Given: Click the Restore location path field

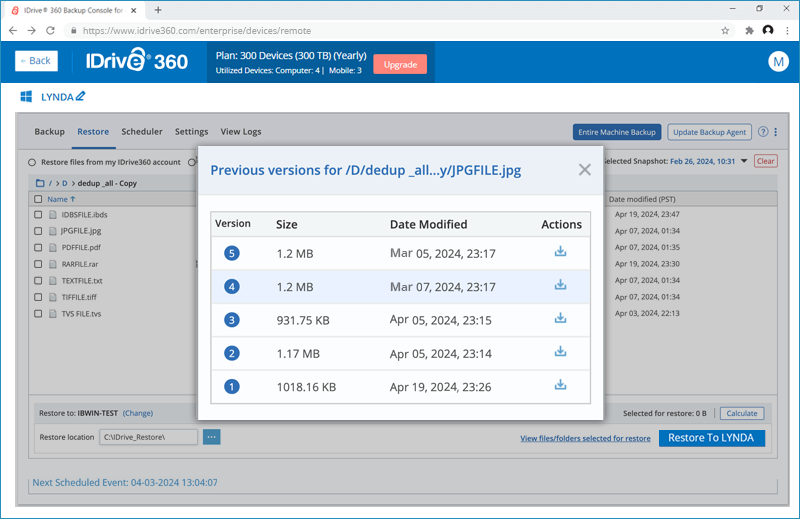Looking at the screenshot, I should click(x=148, y=437).
